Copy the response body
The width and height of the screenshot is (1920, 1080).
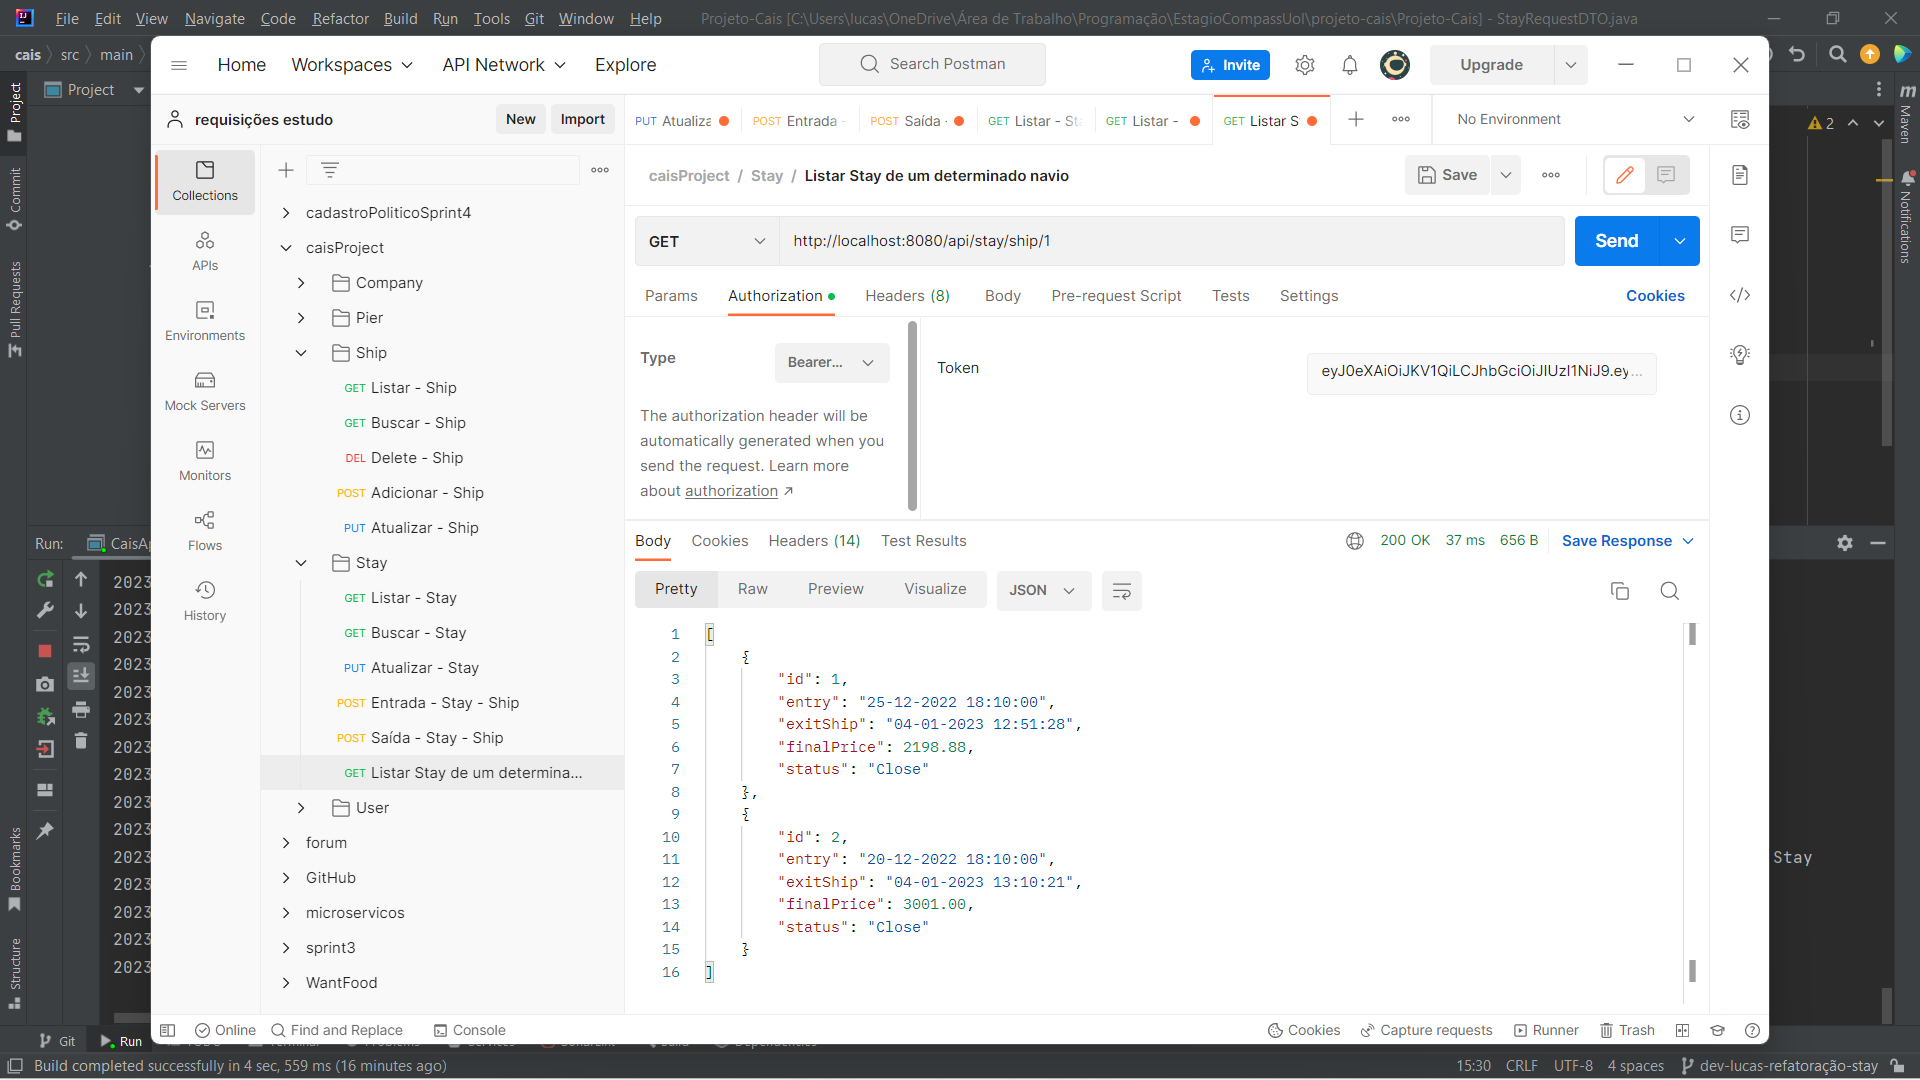[1621, 591]
